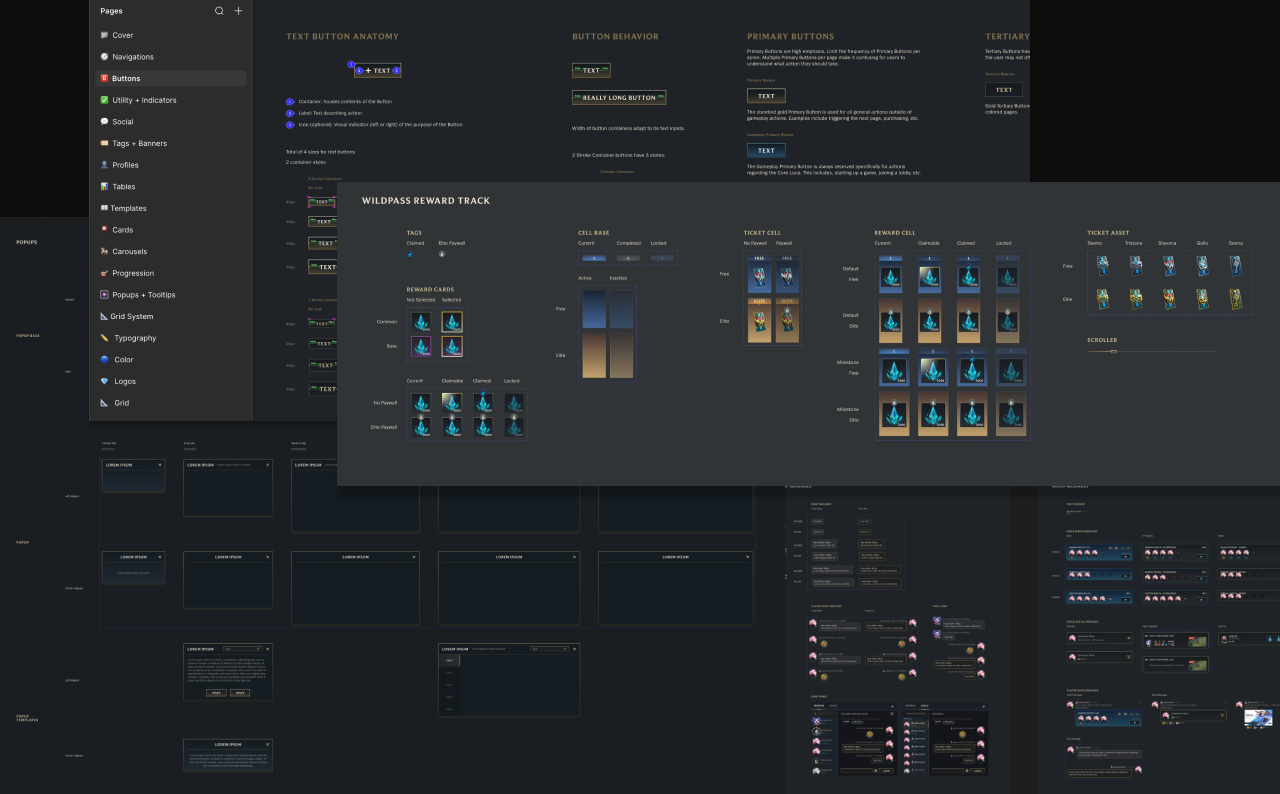This screenshot has width=1280, height=794.
Task: Pick the Active Free cell gradient
Action: pyautogui.click(x=594, y=310)
